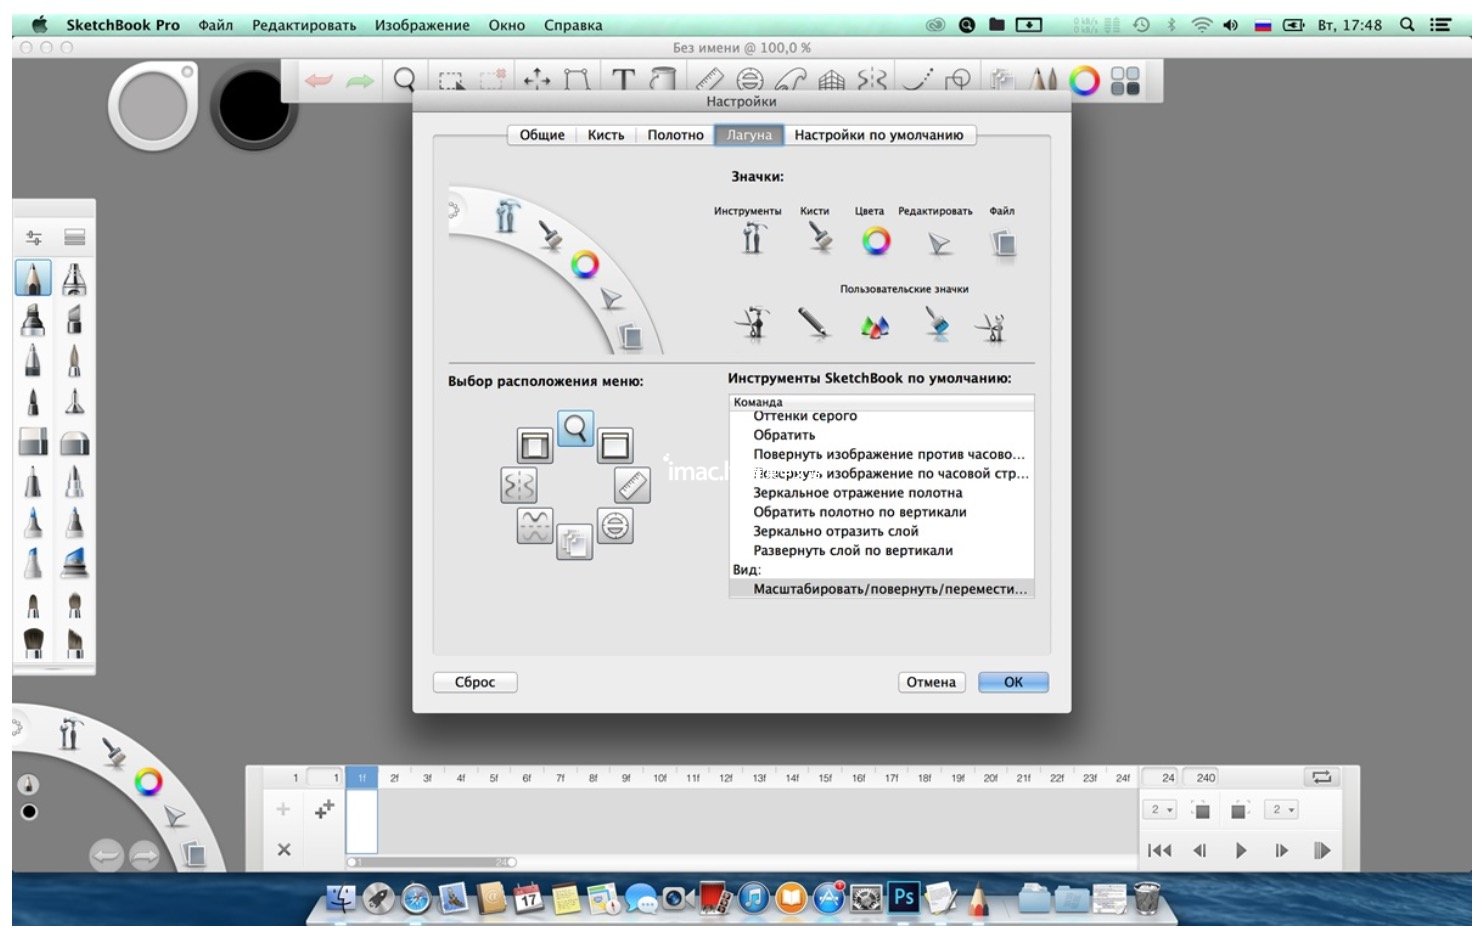Select the French curve tool in toolbar

click(790, 80)
